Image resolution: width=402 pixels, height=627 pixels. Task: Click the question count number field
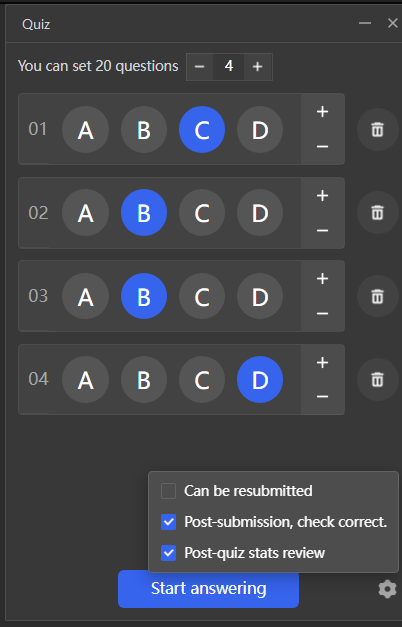pos(229,66)
